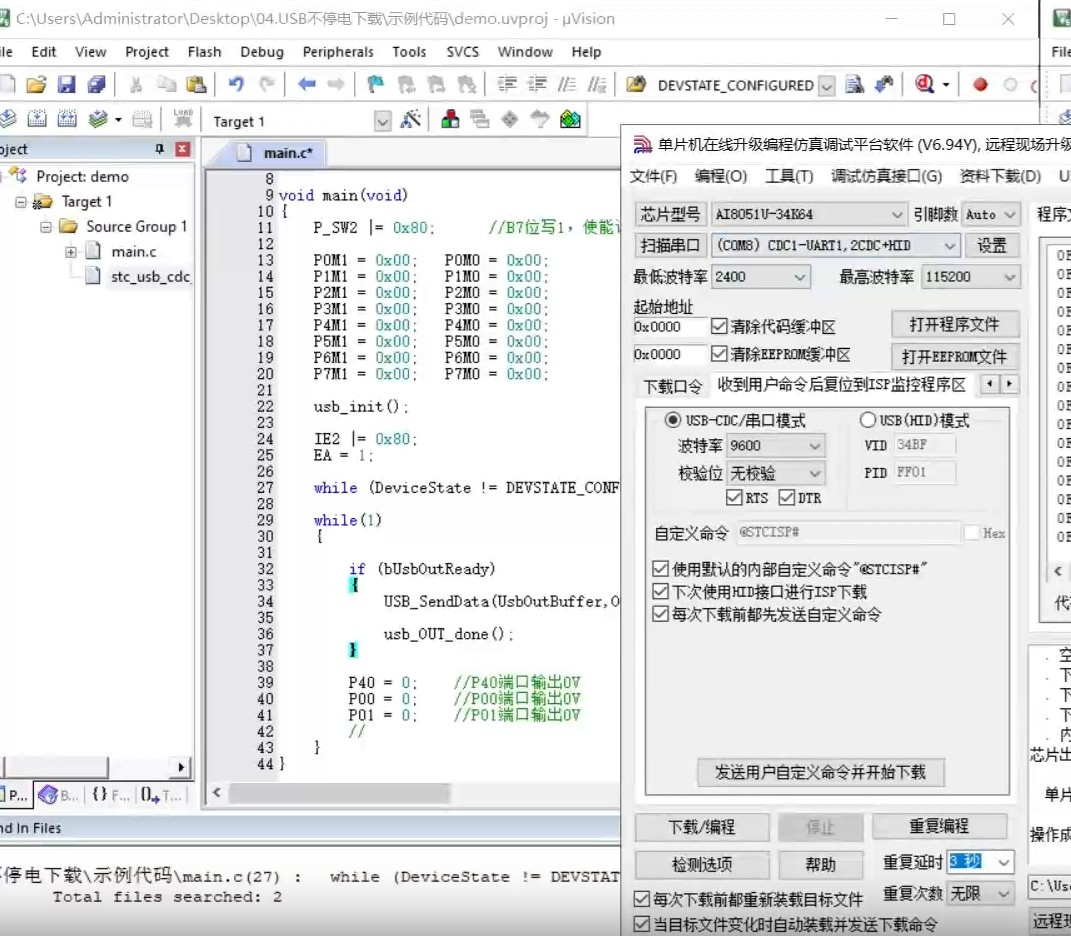This screenshot has height=936, width=1071.
Task: Open 重复次数 无限 dropdown
Action: 981,893
